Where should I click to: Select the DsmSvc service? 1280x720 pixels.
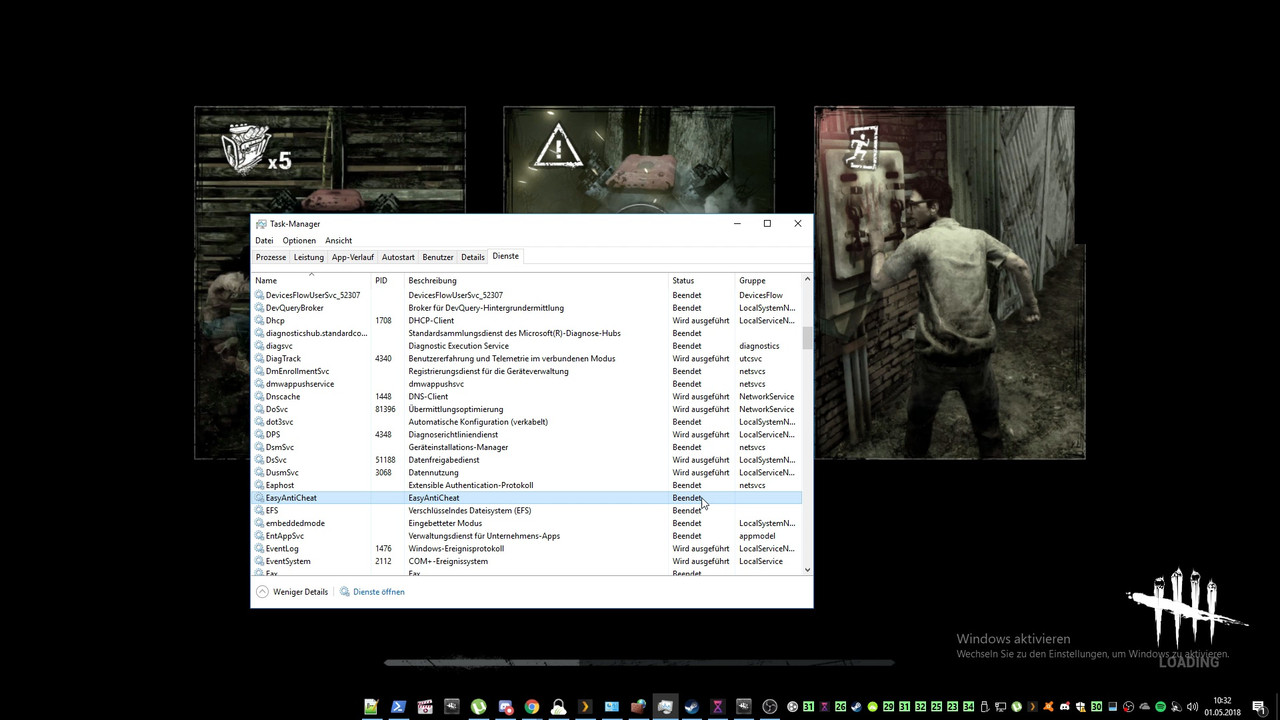[x=526, y=447]
